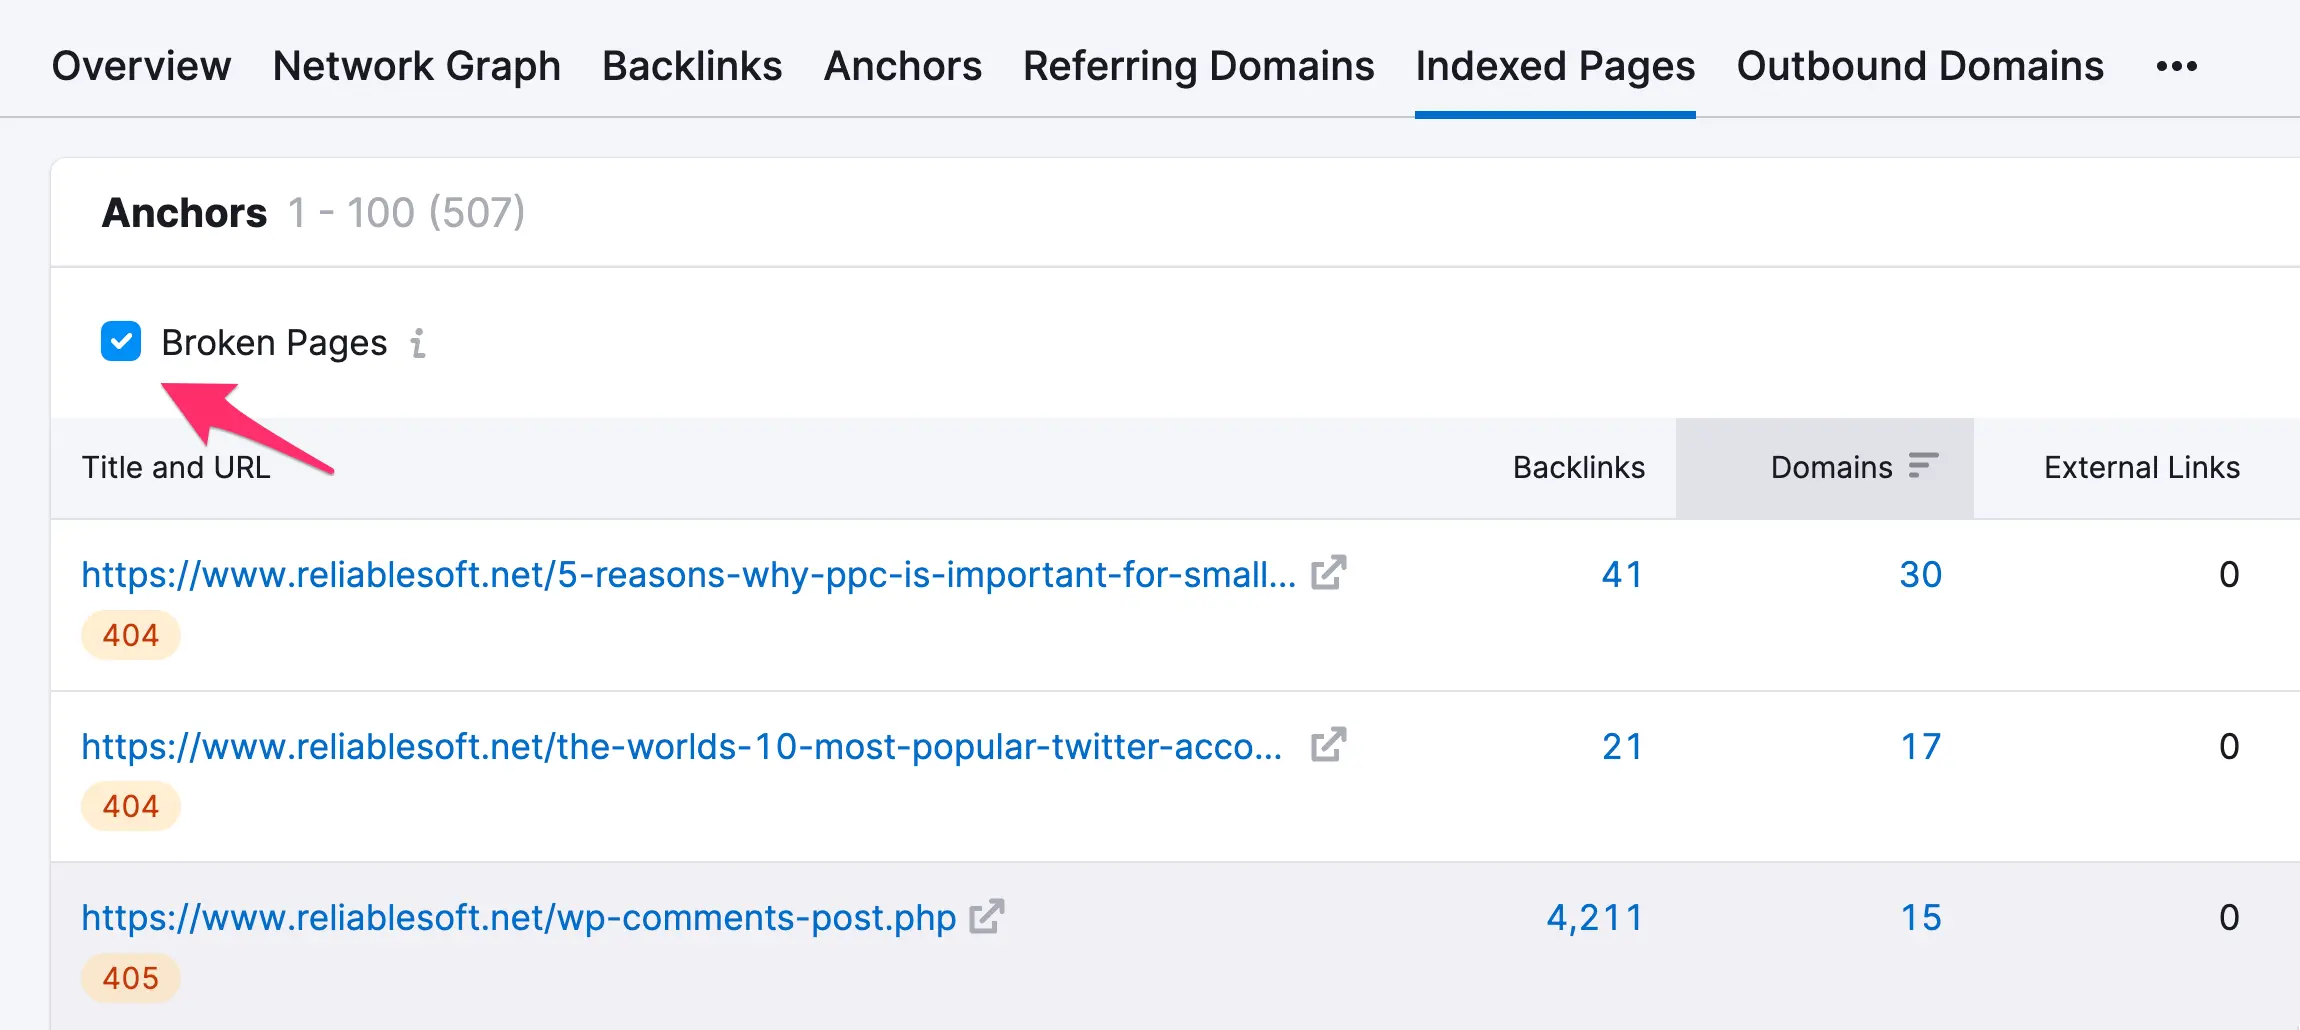Open the Referring Domains tab
This screenshot has height=1030, width=2300.
(1198, 66)
